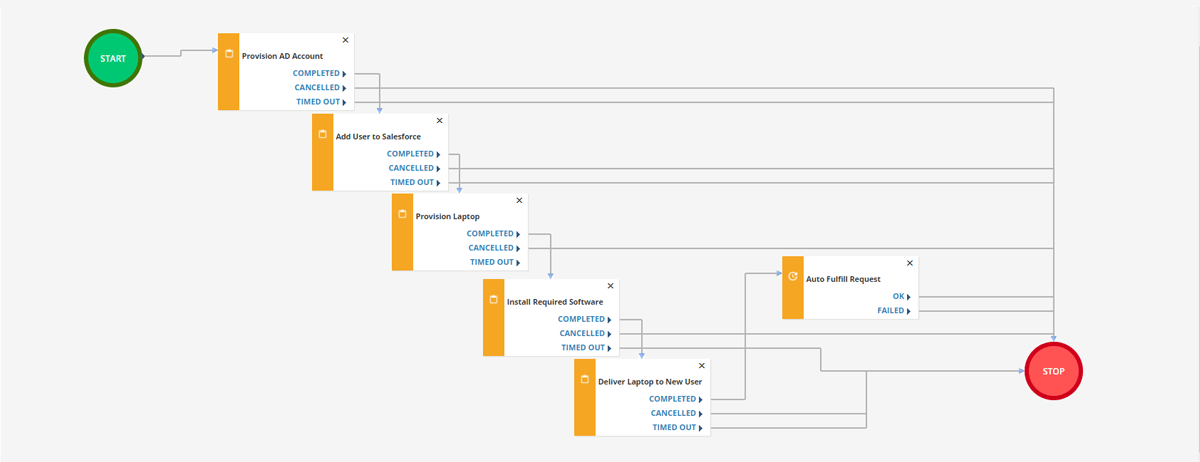The image size is (1200, 462).
Task: Select Deliver Laptop TIMED OUT output
Action: click(x=678, y=428)
